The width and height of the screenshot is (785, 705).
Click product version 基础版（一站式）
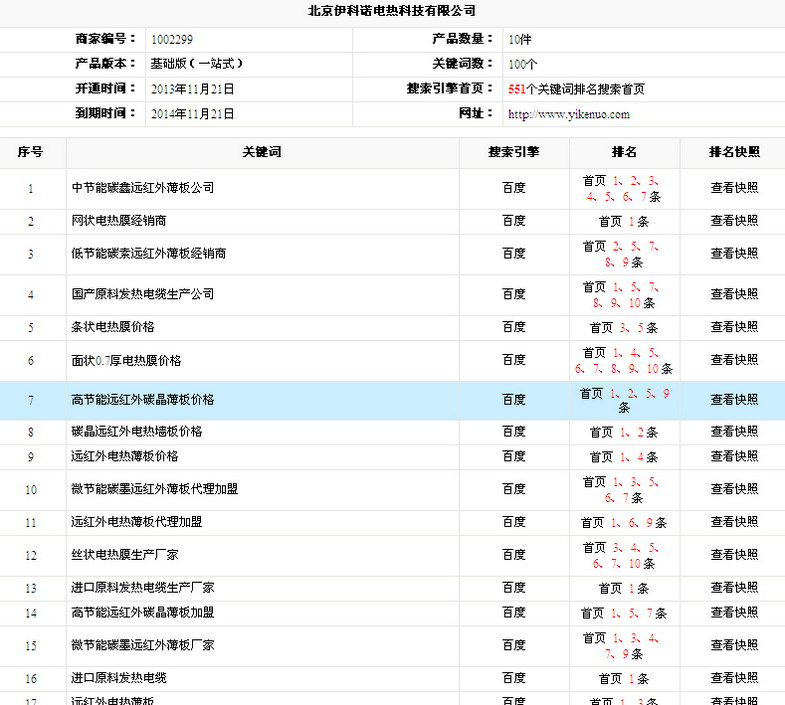click(197, 64)
